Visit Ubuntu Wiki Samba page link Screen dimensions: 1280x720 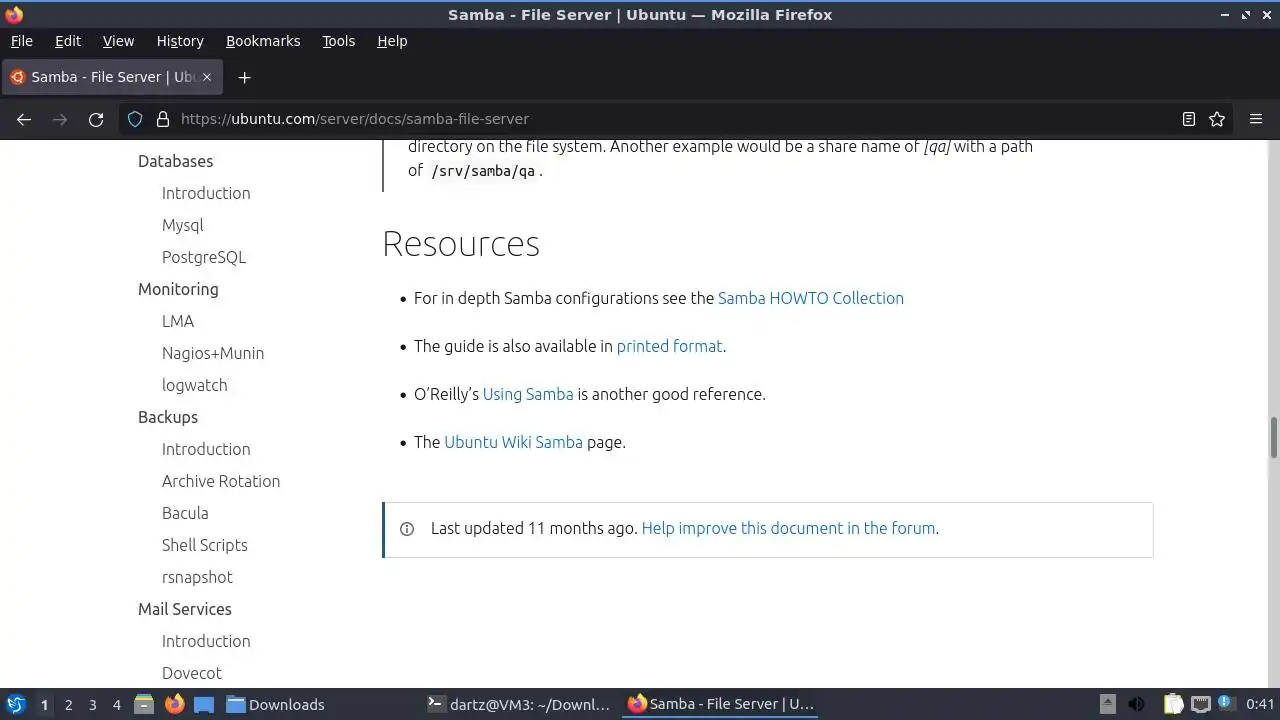pos(513,442)
